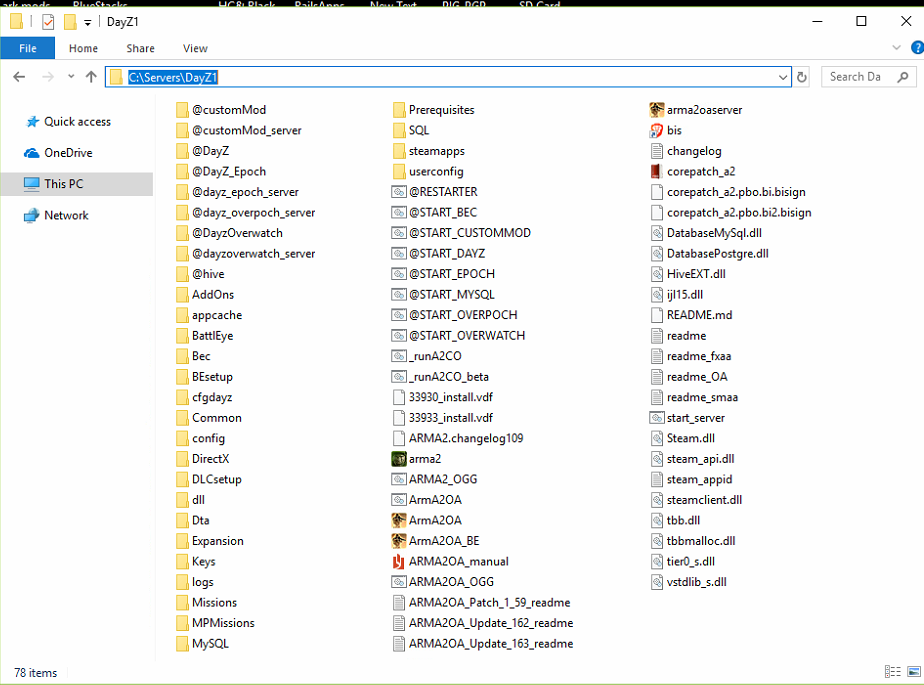Viewport: 924px width, 685px height.
Task: Click the corepatch_a2 red book icon
Action: pyautogui.click(x=656, y=172)
